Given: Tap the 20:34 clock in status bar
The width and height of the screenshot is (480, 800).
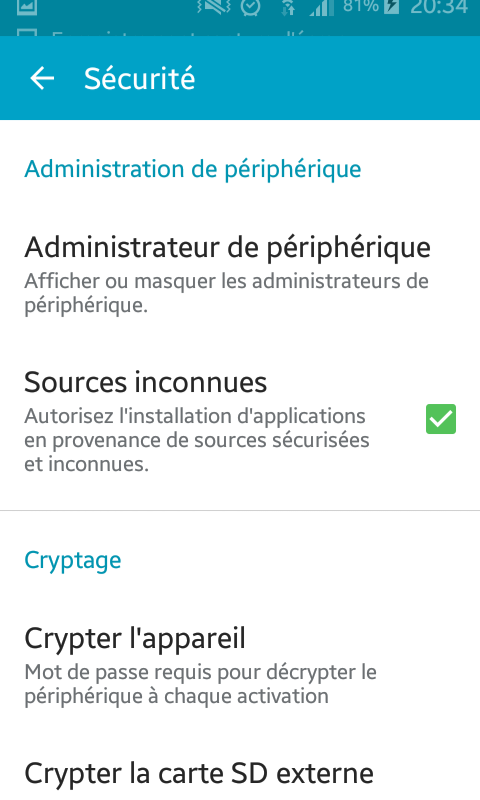Looking at the screenshot, I should [x=439, y=7].
